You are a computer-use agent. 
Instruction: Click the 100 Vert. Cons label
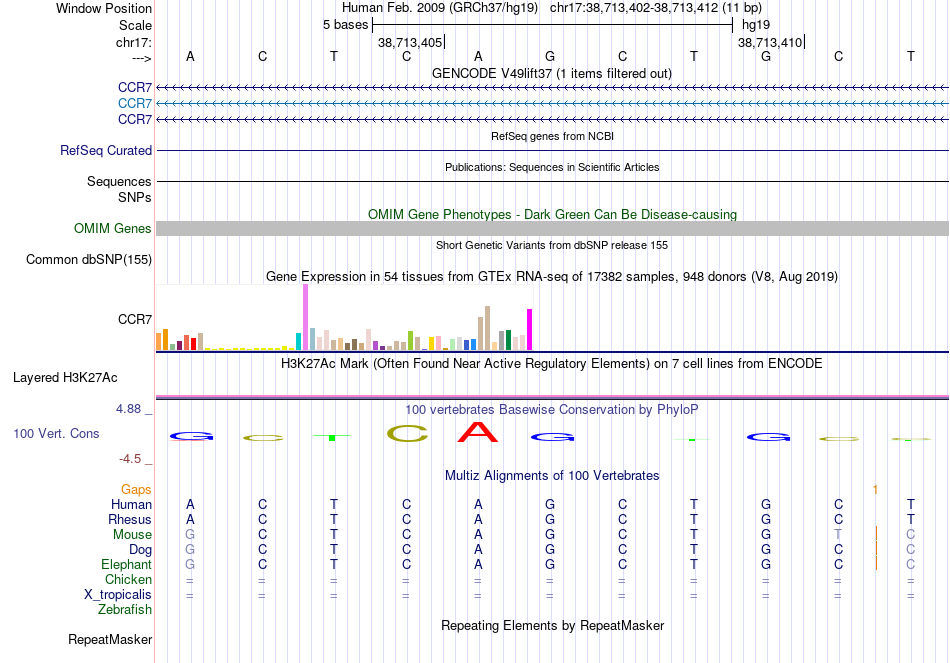tap(56, 433)
